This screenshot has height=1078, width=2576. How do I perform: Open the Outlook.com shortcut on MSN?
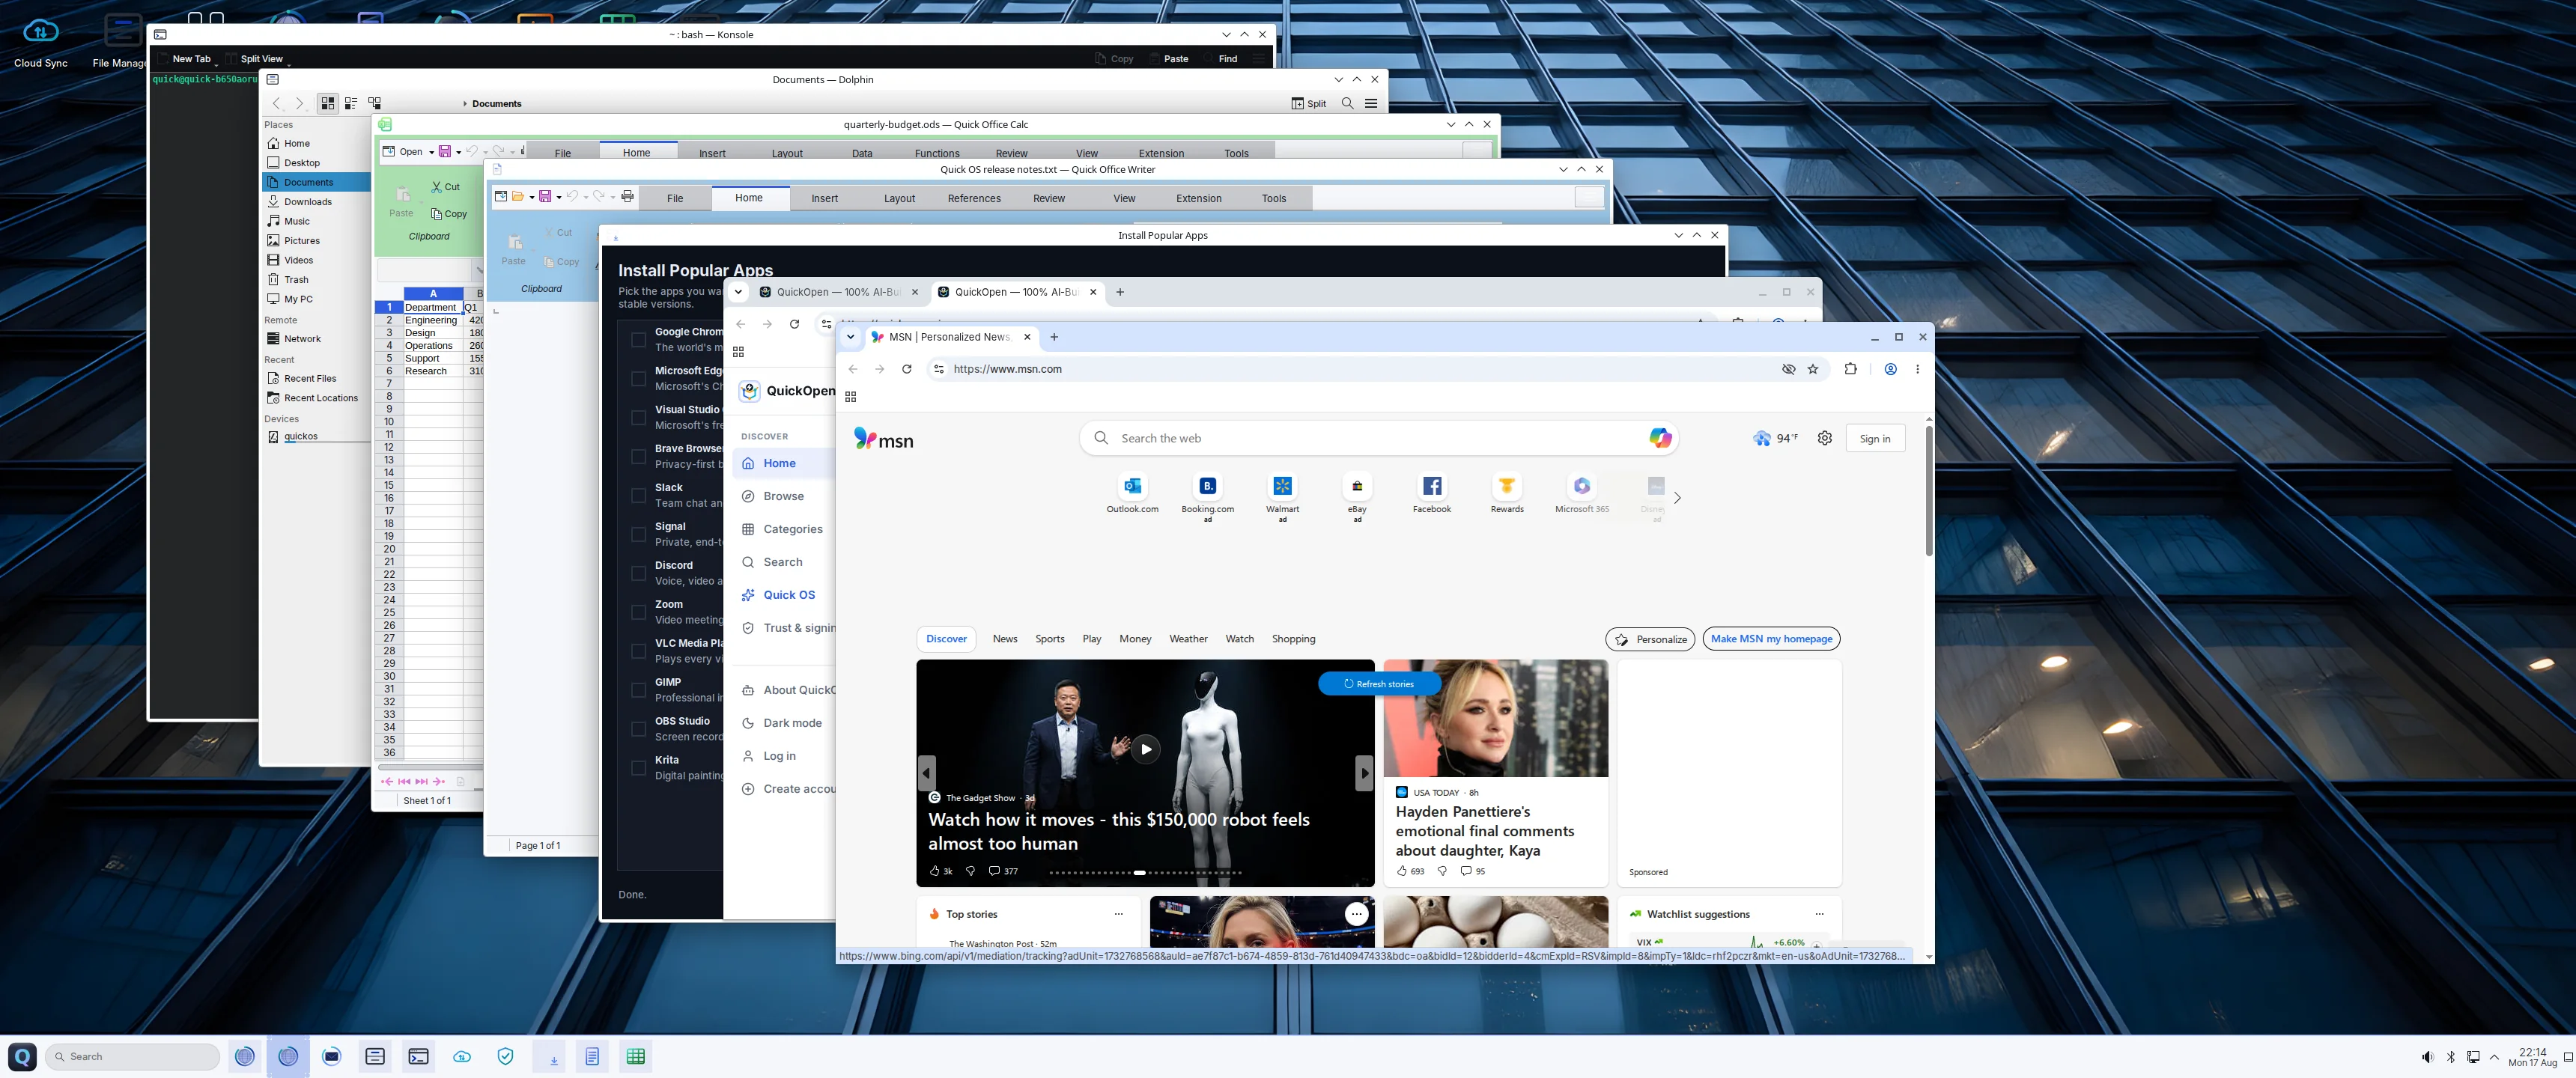(1132, 494)
